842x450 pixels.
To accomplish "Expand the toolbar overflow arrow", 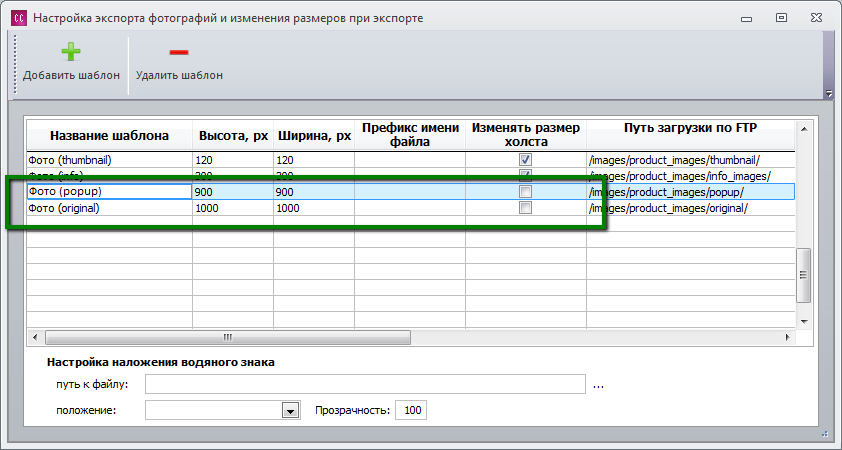I will (829, 93).
